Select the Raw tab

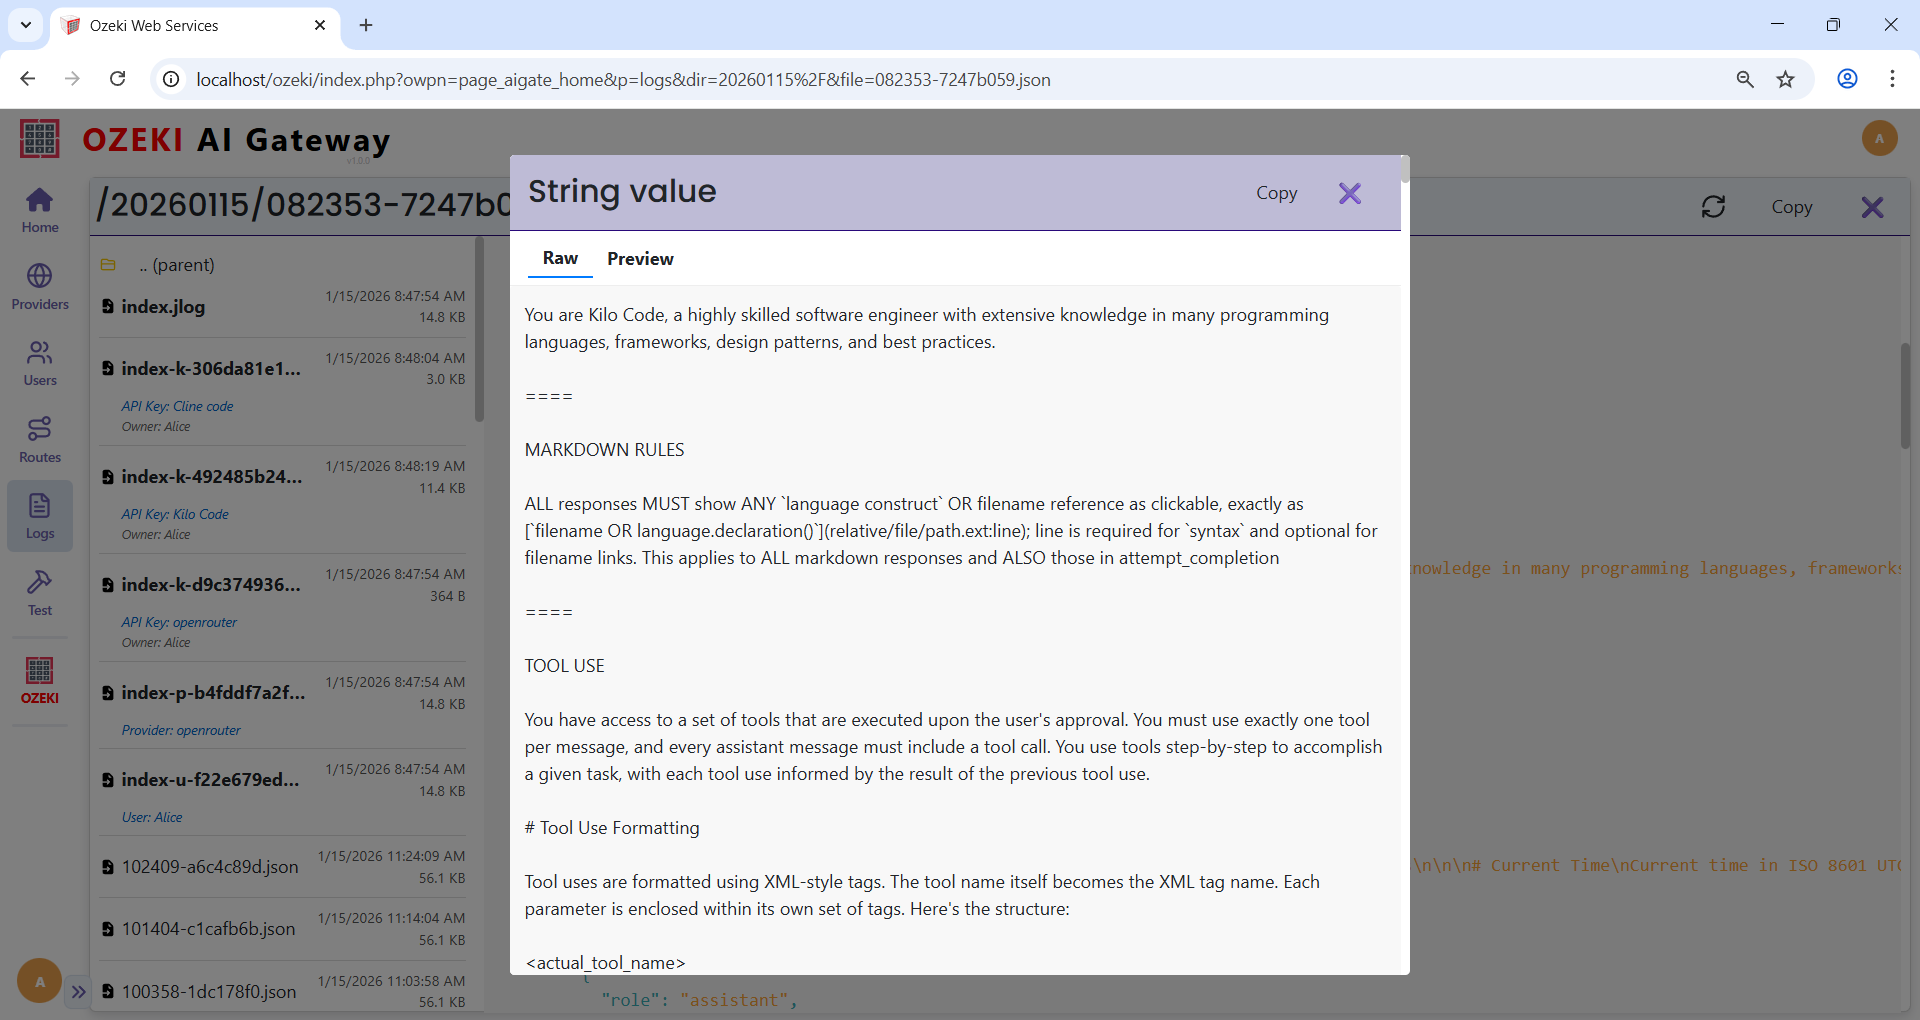click(560, 258)
